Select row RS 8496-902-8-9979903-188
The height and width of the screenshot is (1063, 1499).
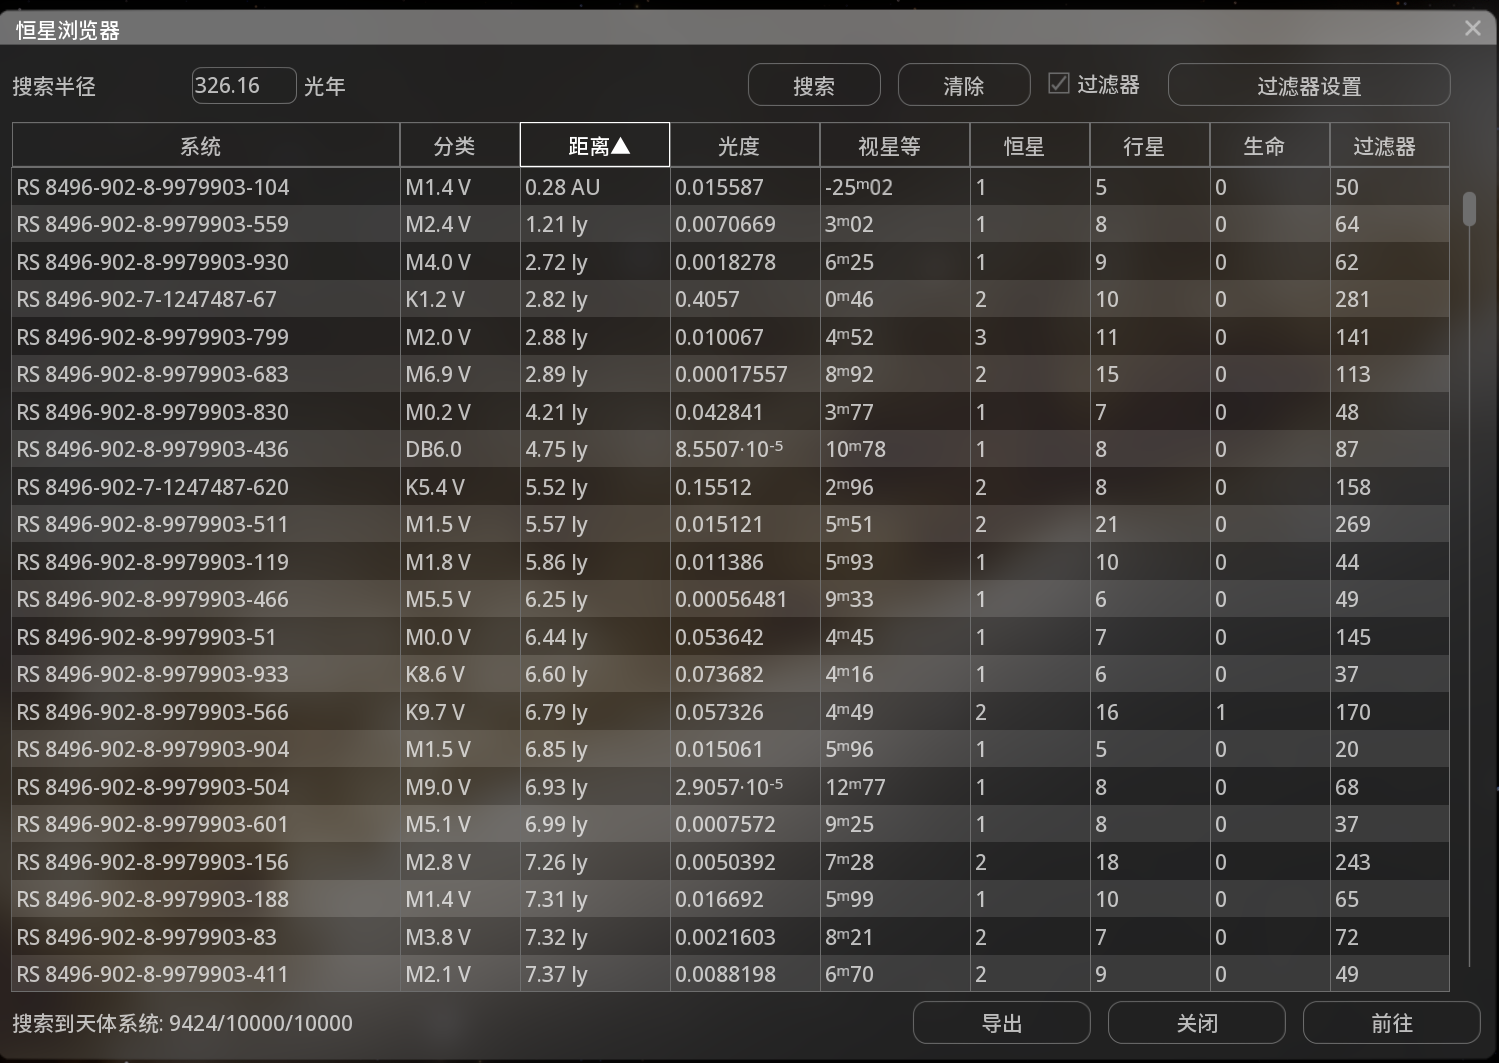point(731,899)
